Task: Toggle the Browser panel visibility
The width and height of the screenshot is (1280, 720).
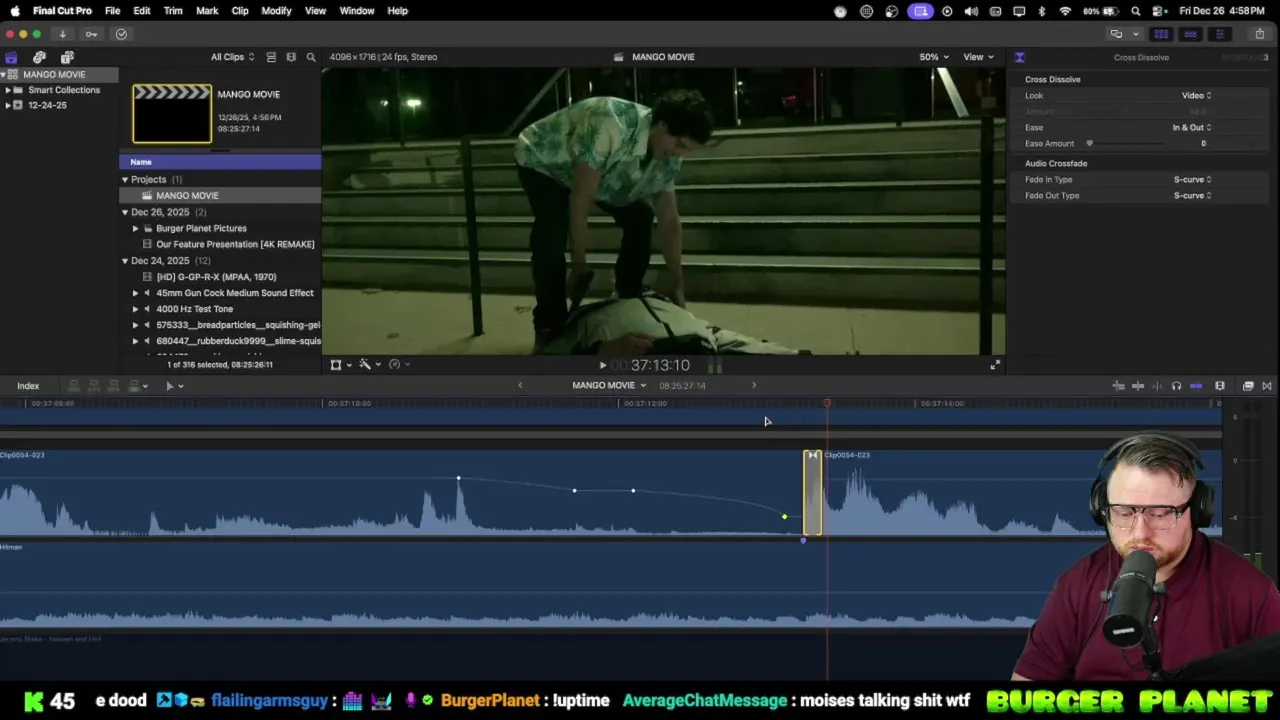Action: (x=1161, y=34)
